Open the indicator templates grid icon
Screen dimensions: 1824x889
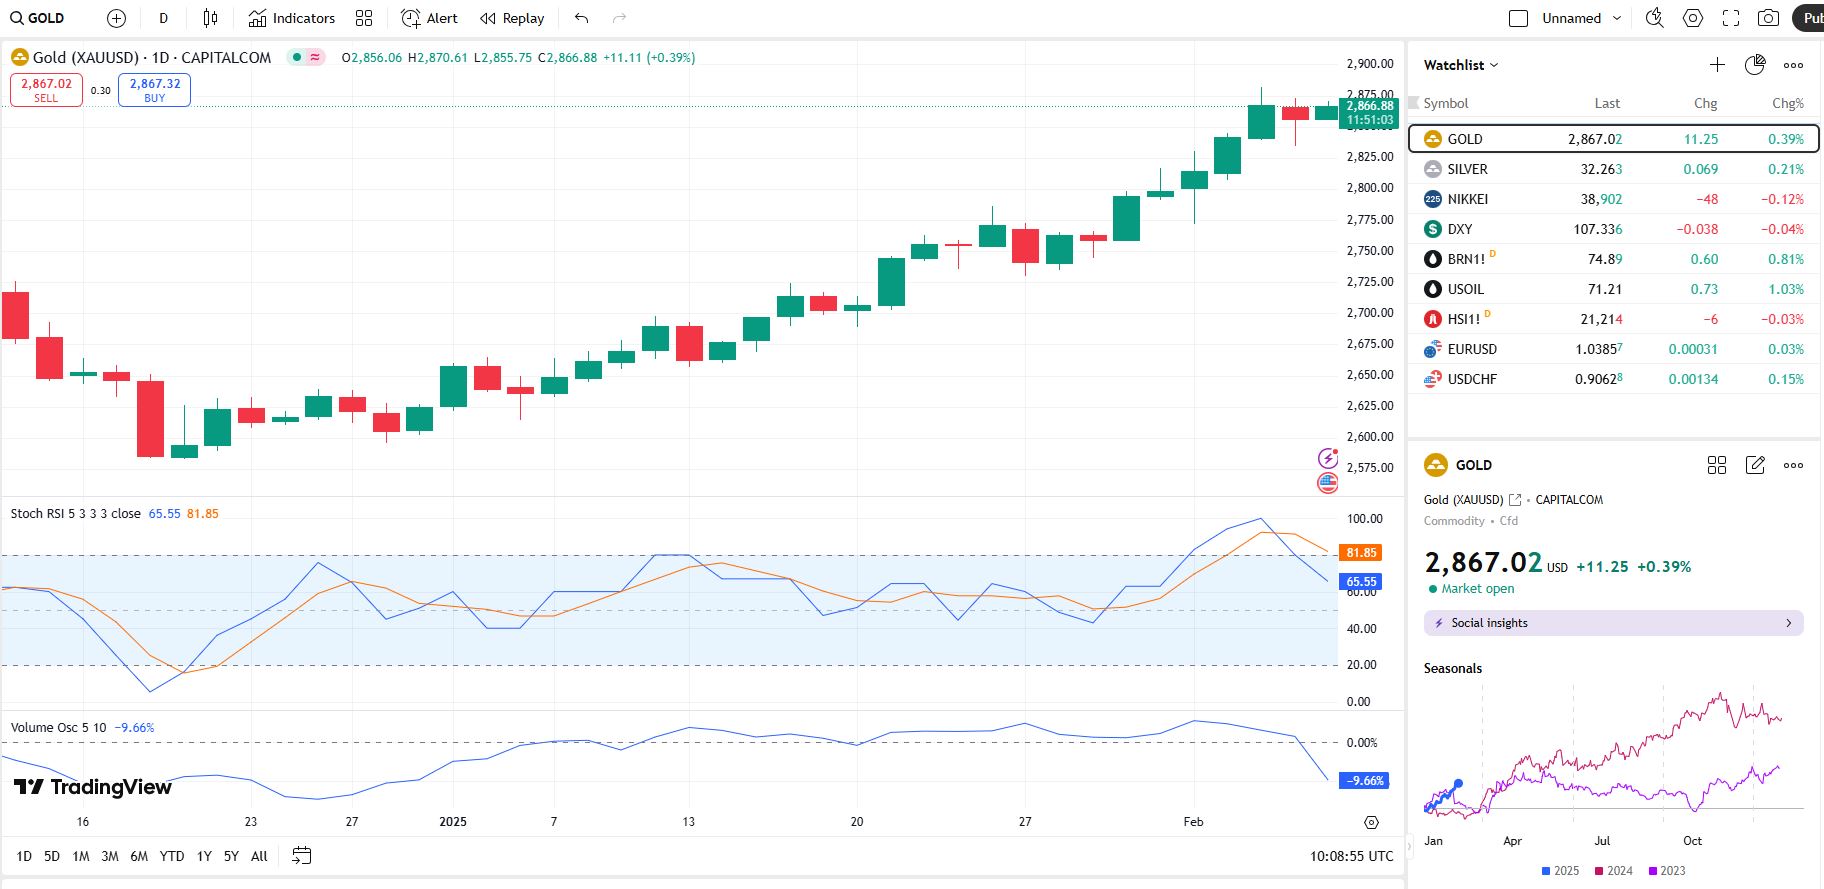tap(364, 18)
